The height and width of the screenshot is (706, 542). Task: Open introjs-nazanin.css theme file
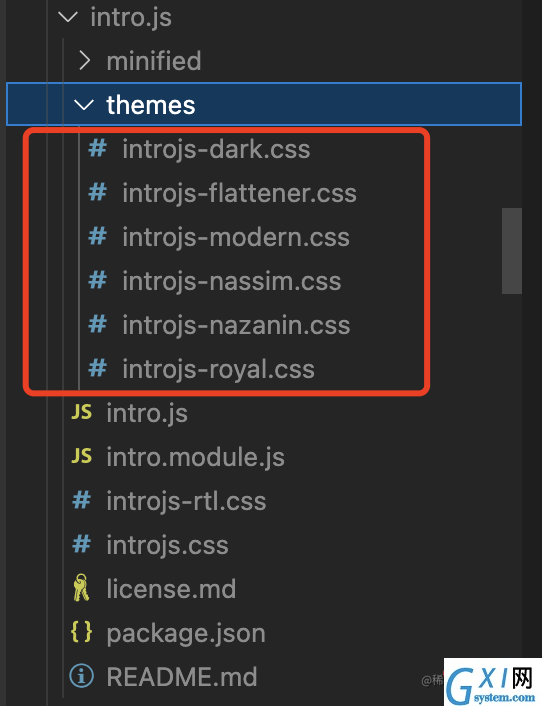click(x=236, y=325)
